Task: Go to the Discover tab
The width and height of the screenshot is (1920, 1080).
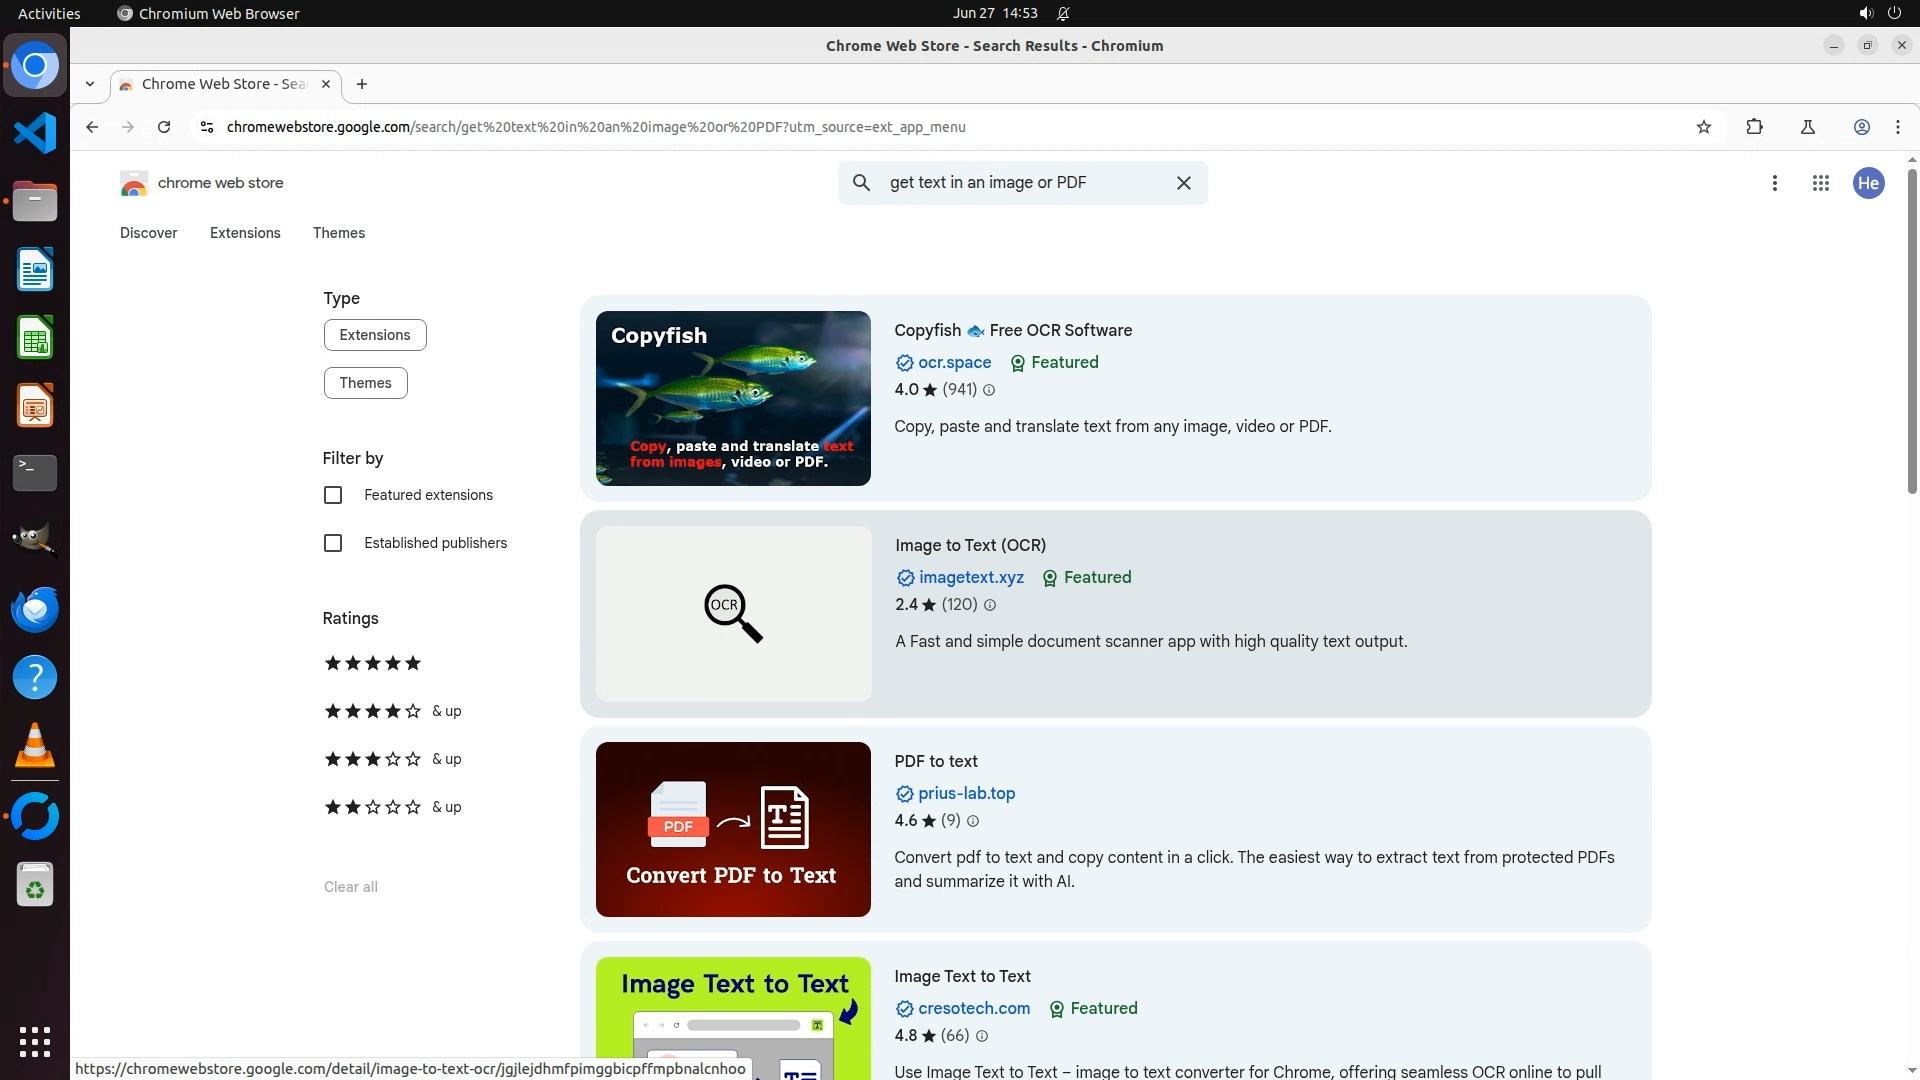Action: point(148,233)
